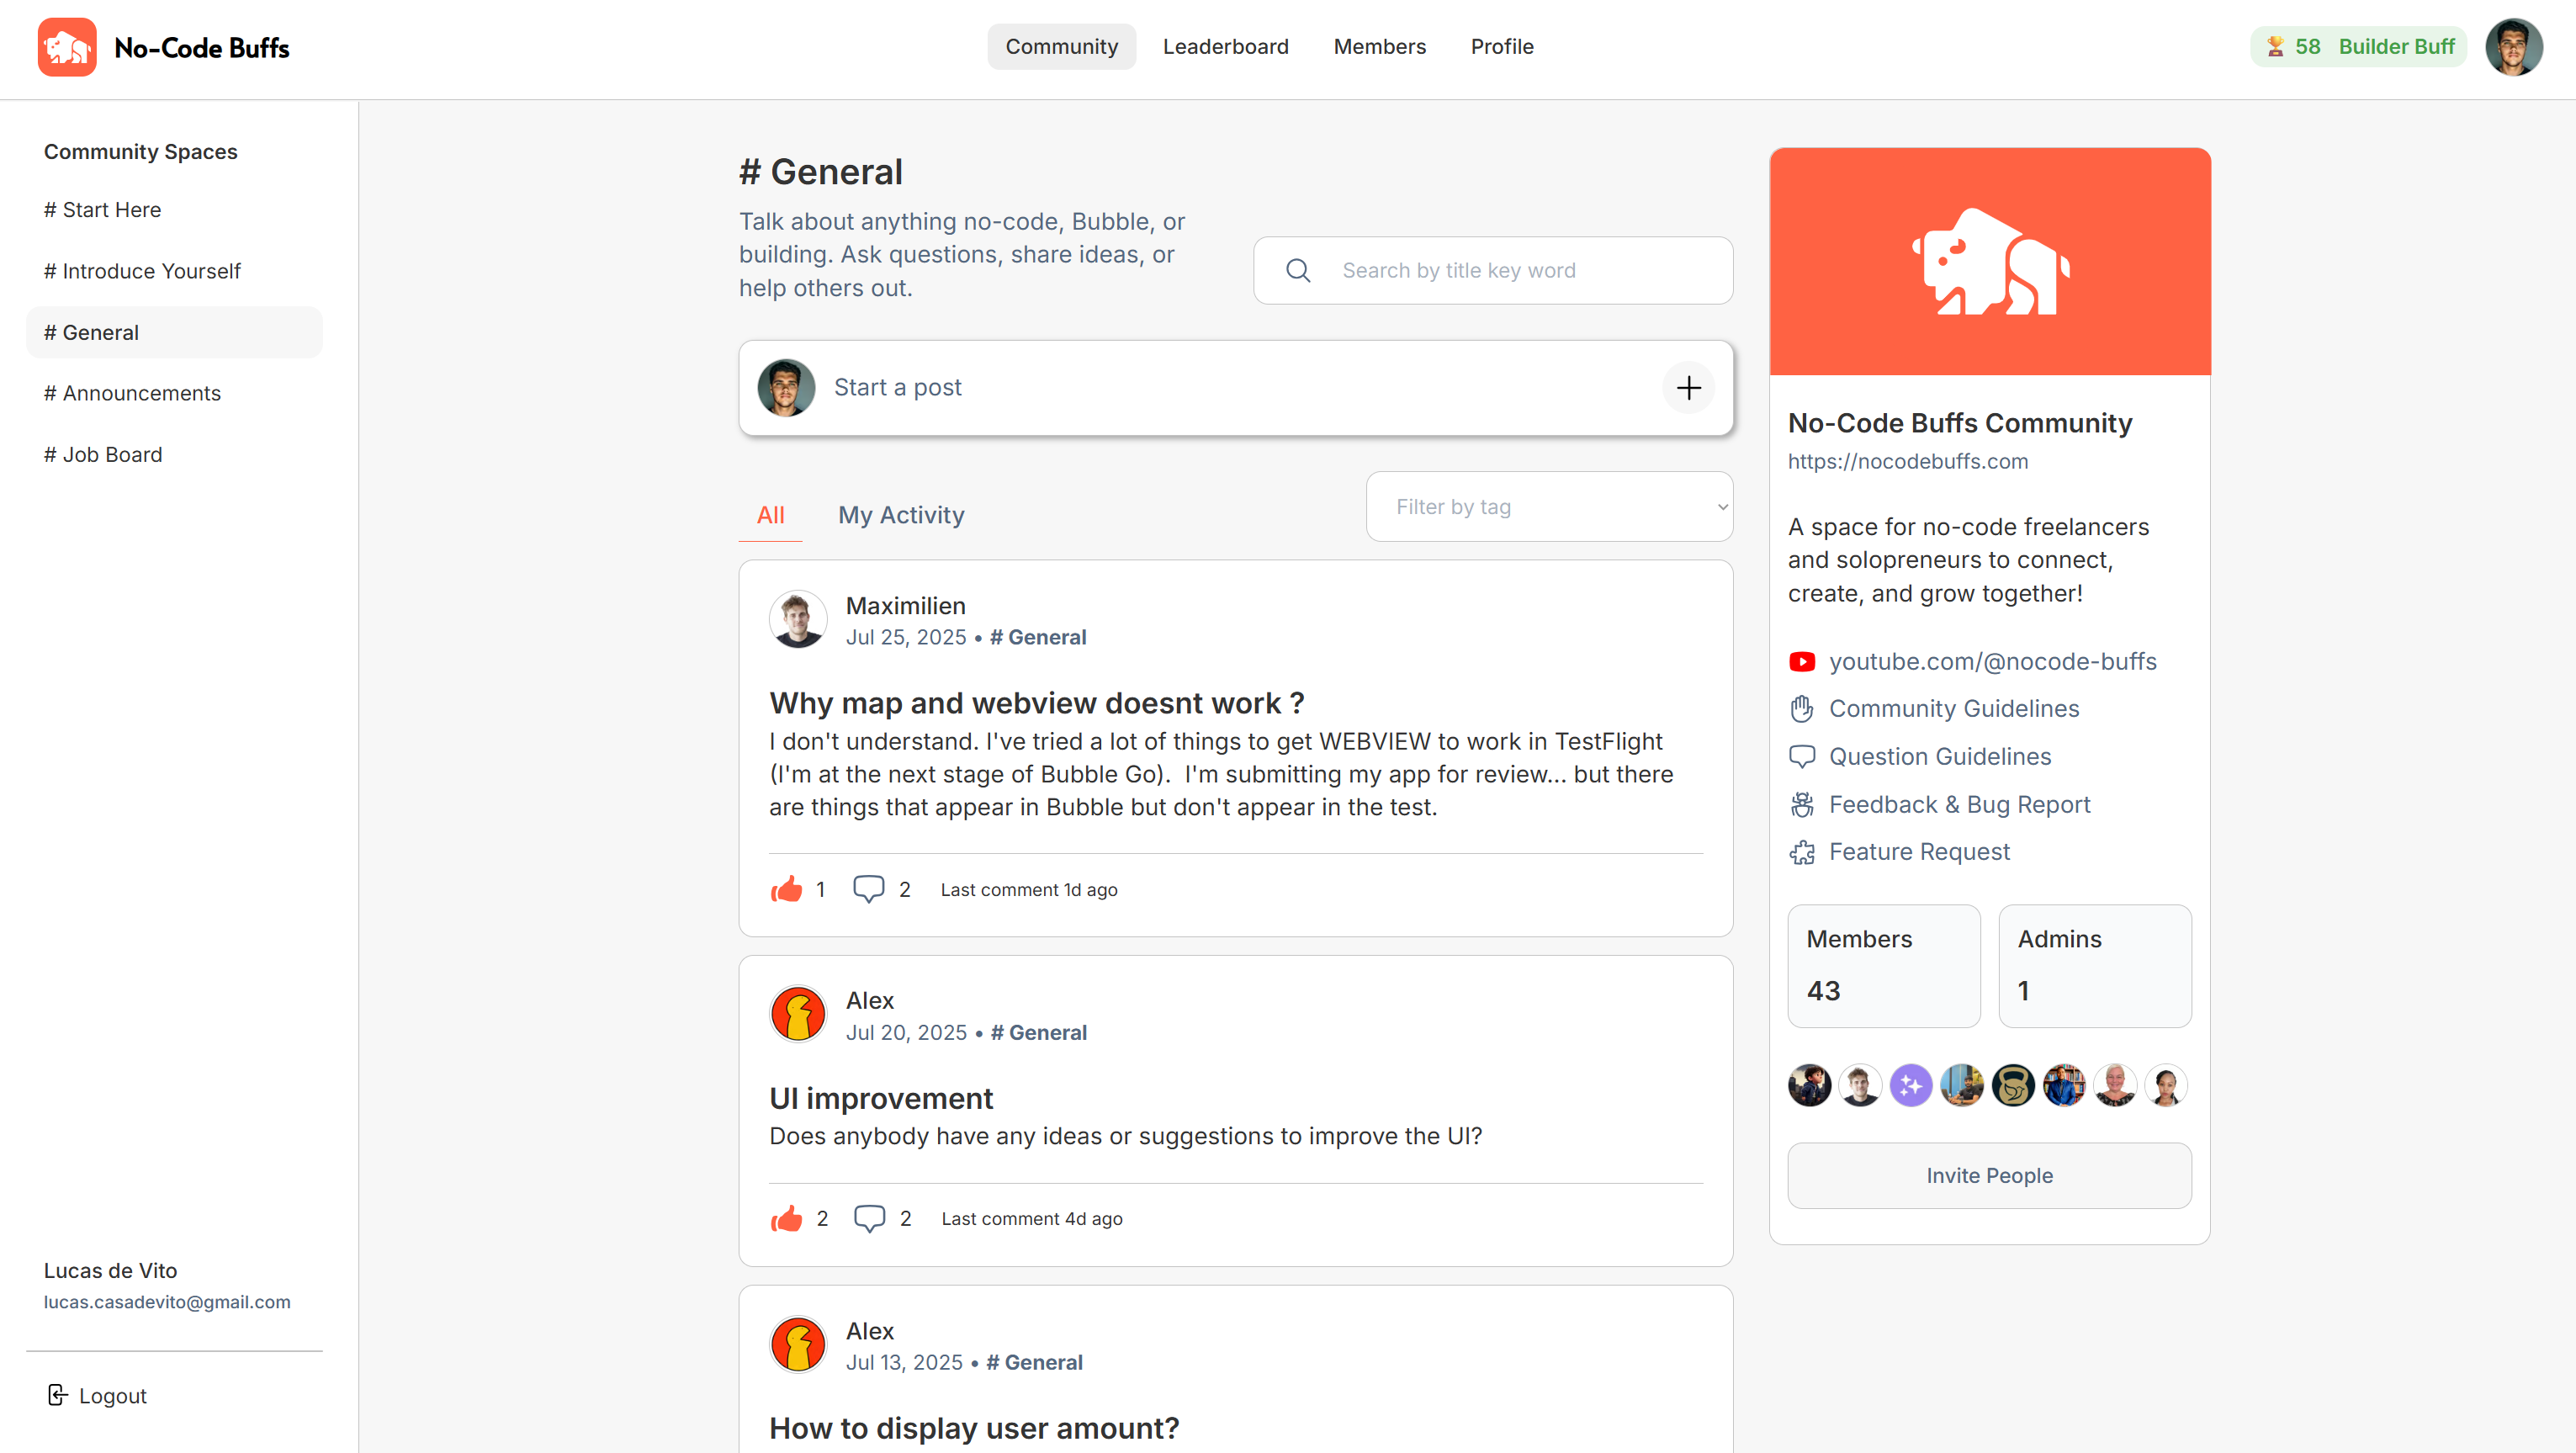Click the trophy icon next to 58 points

[2275, 47]
